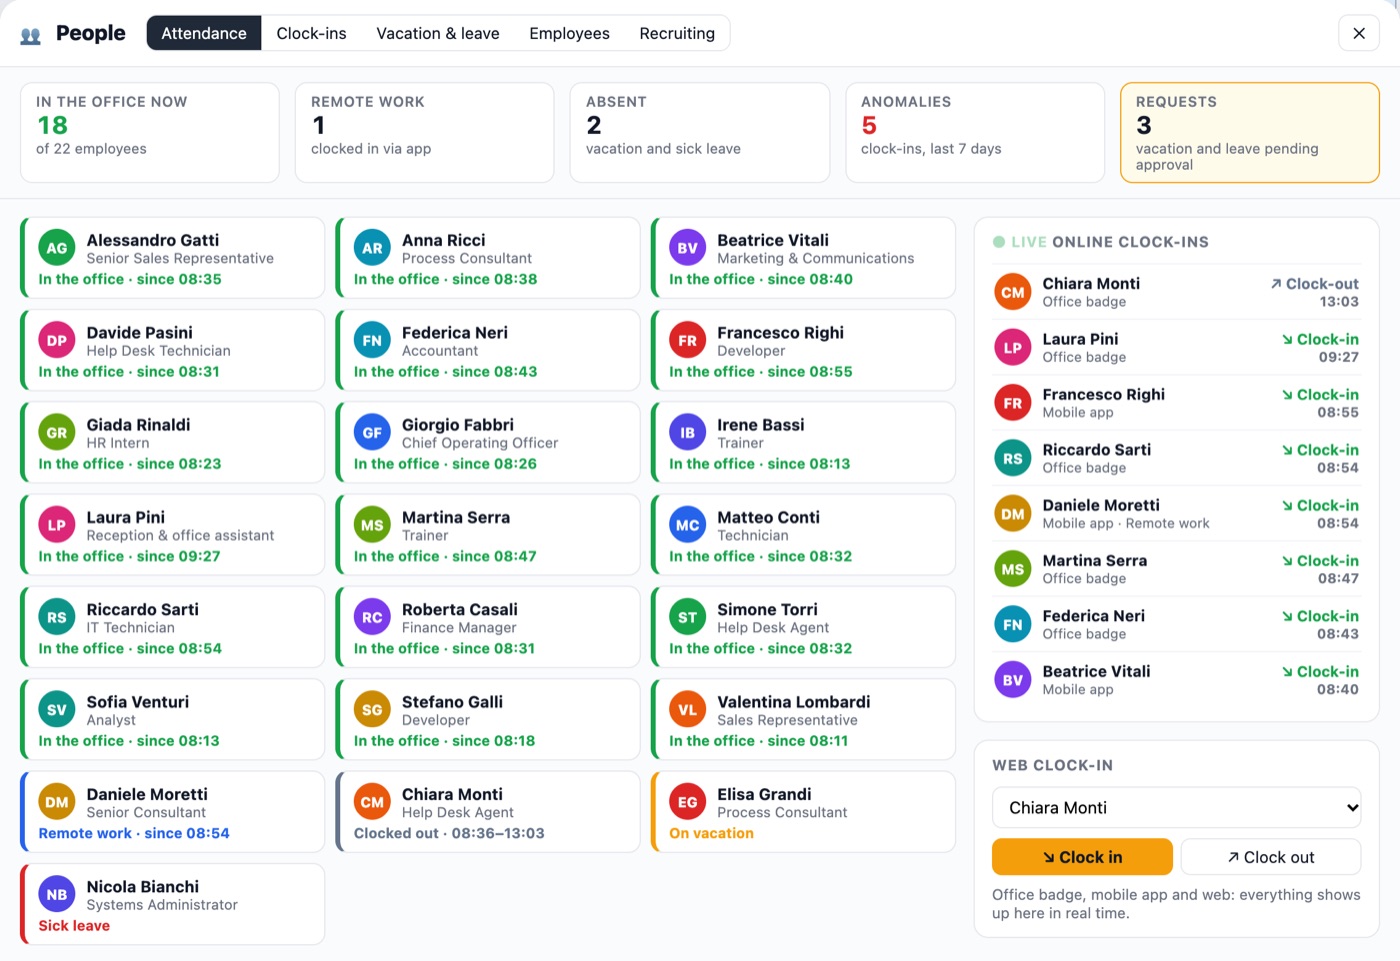
Task: Click the People app logo icon
Action: coord(31,35)
